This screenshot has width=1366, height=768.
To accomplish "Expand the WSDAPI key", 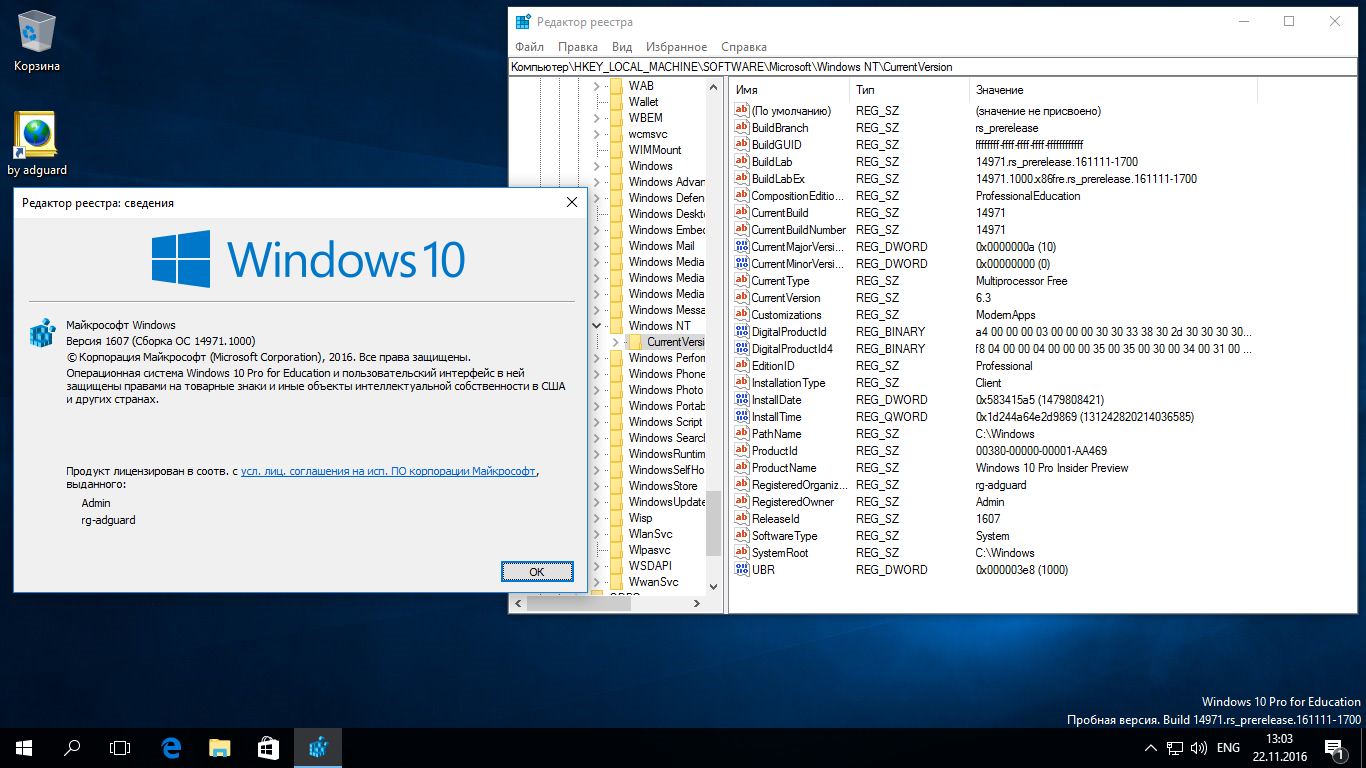I will click(x=597, y=566).
